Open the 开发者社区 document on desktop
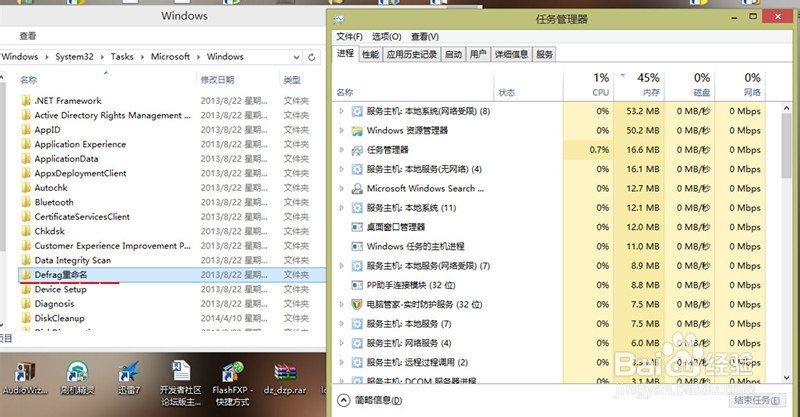Screen dimensions: 800x417 point(181,383)
